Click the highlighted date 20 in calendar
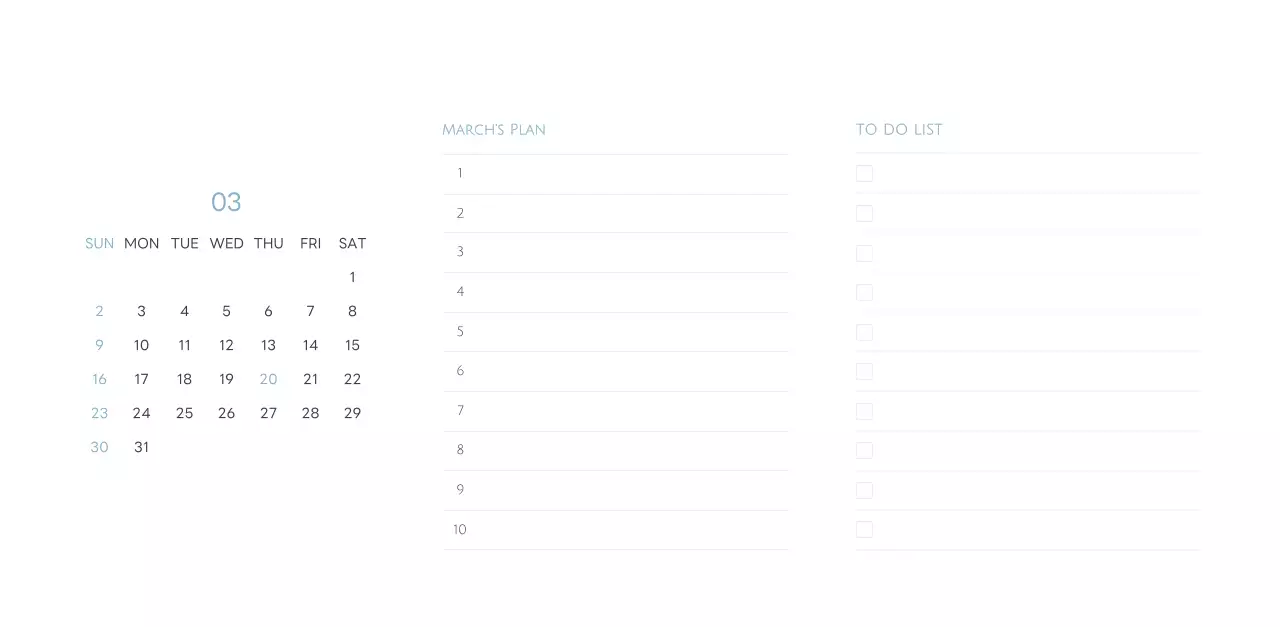 coord(268,379)
